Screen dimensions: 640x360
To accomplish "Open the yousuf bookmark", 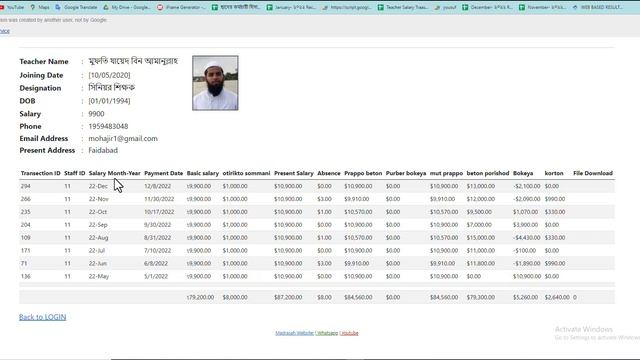I will click(446, 7).
